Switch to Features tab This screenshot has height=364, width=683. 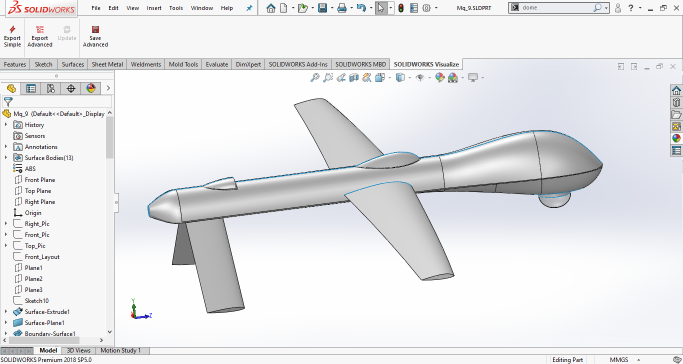[x=15, y=64]
